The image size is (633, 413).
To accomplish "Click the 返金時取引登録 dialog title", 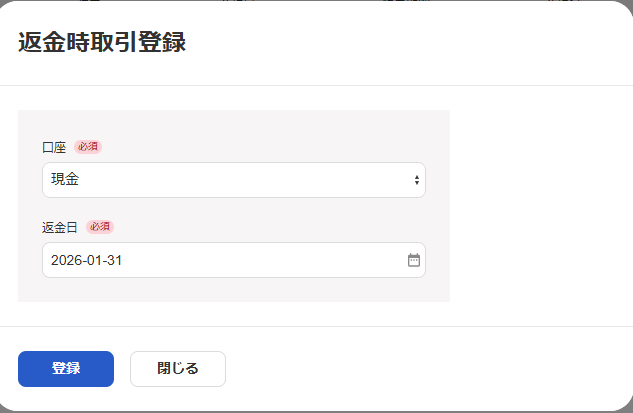I will tap(102, 43).
